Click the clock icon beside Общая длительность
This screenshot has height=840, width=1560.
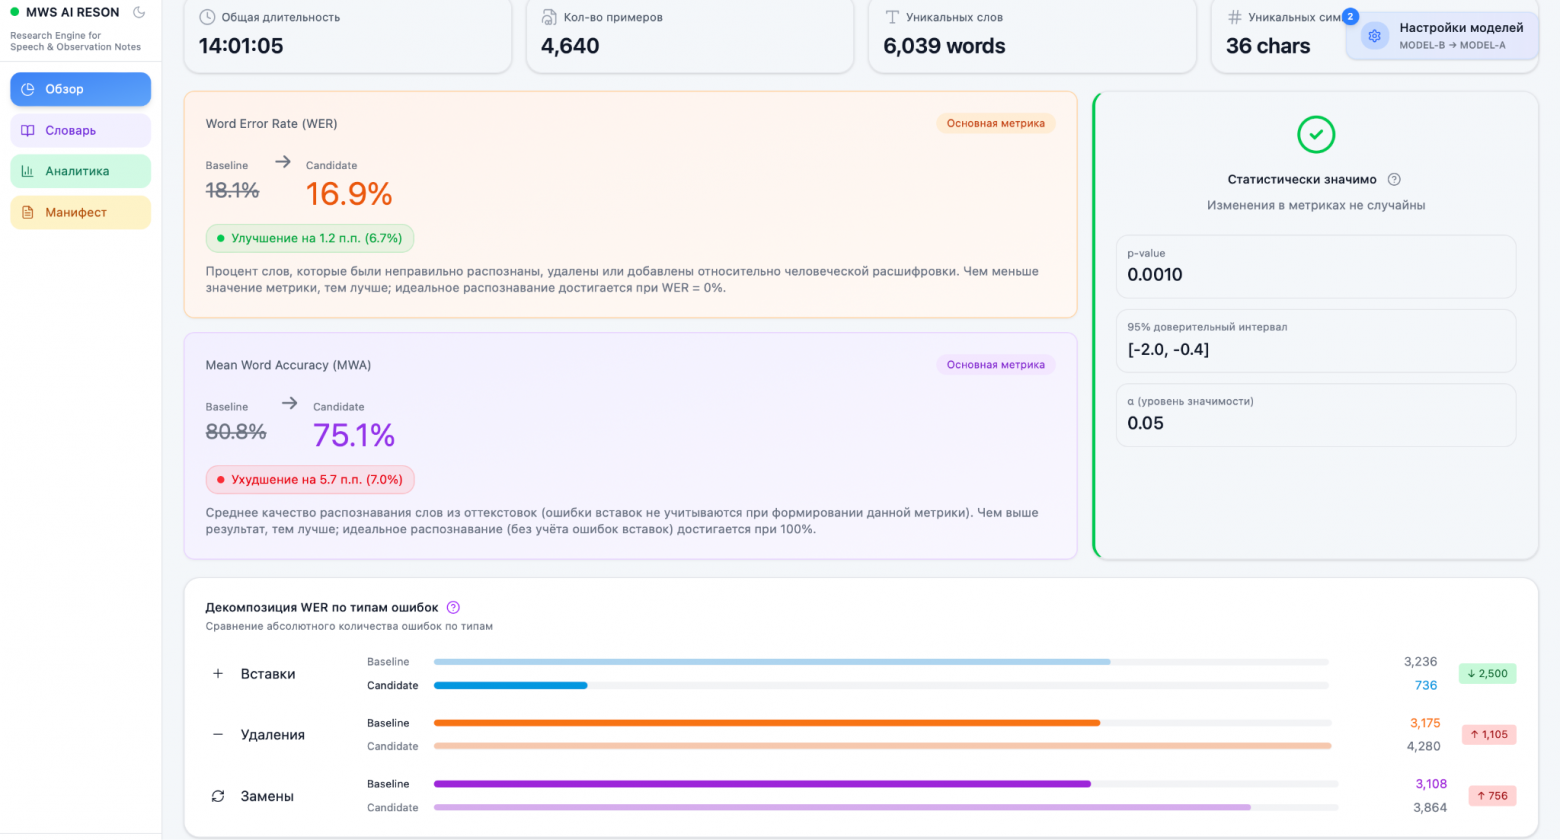click(x=207, y=17)
